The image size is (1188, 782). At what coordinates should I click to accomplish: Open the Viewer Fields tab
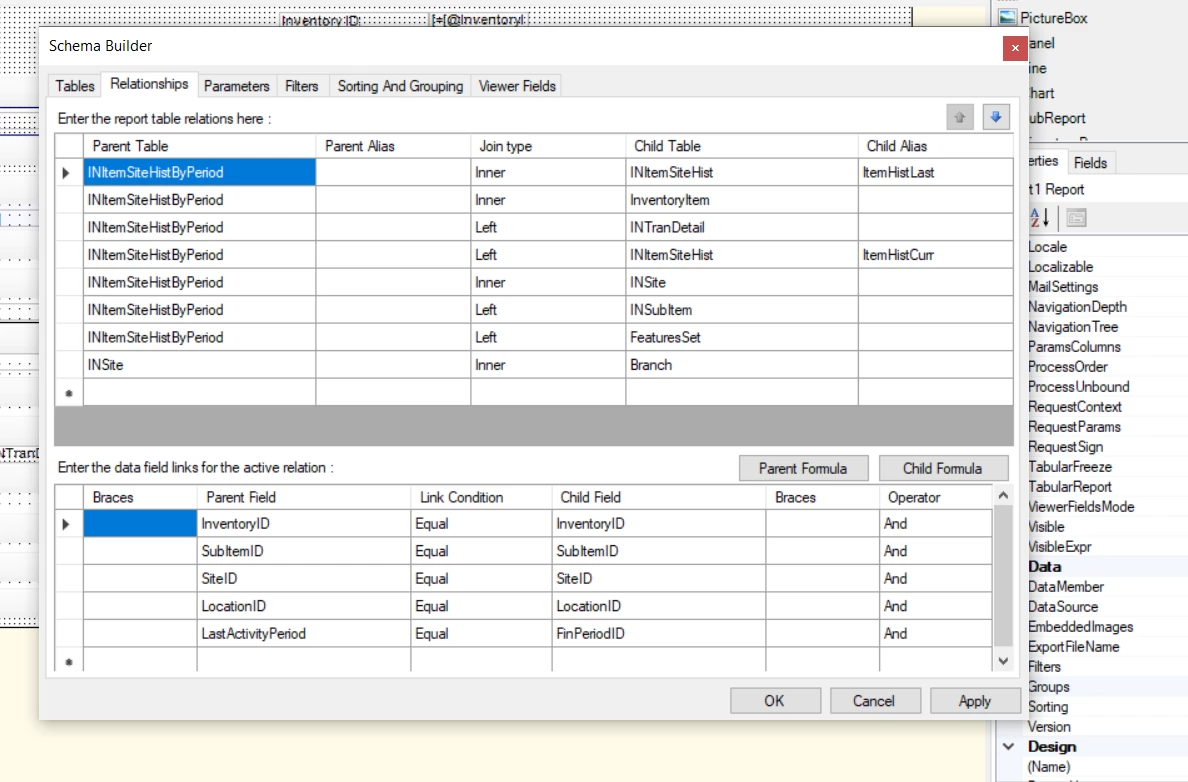[x=517, y=86]
